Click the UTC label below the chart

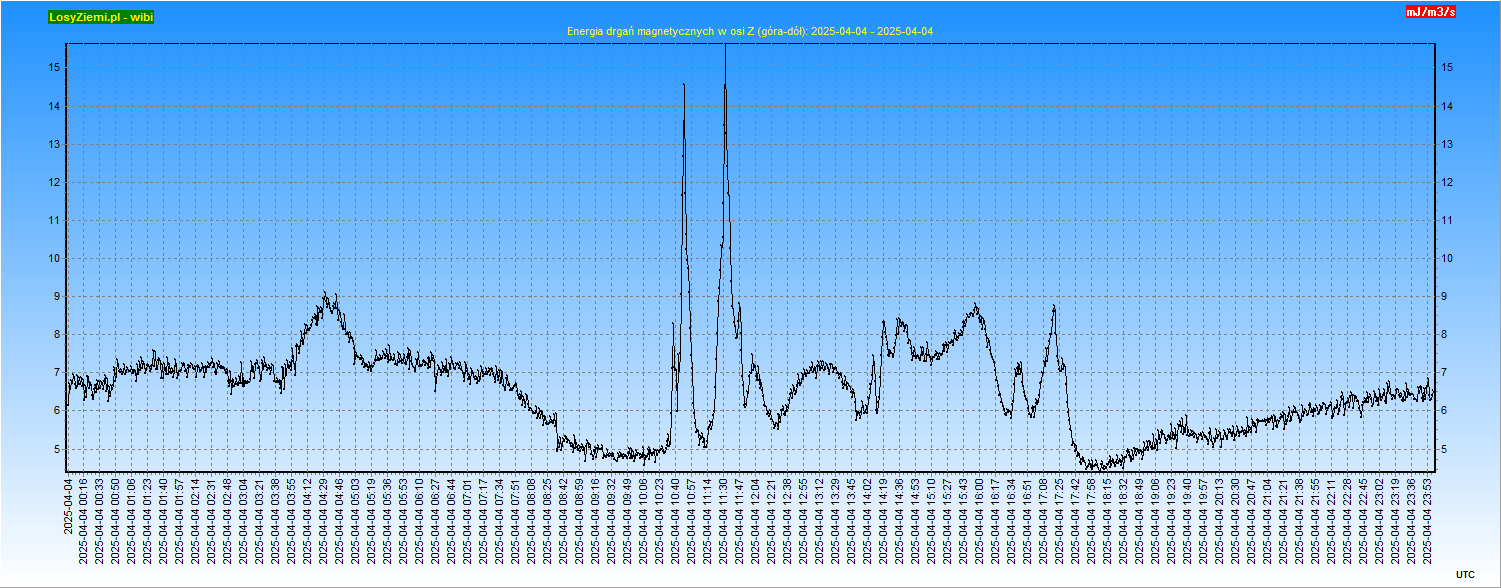tap(1464, 574)
